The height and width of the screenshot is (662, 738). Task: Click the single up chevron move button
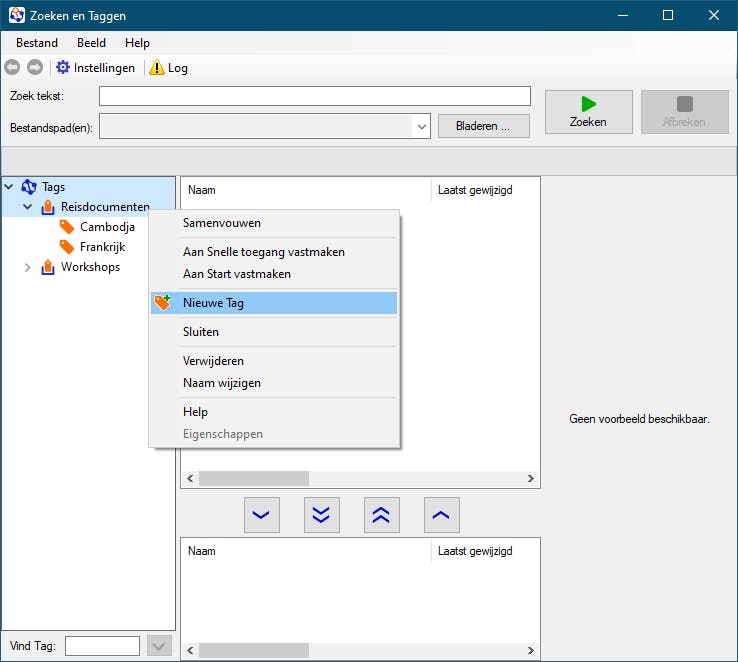(441, 515)
